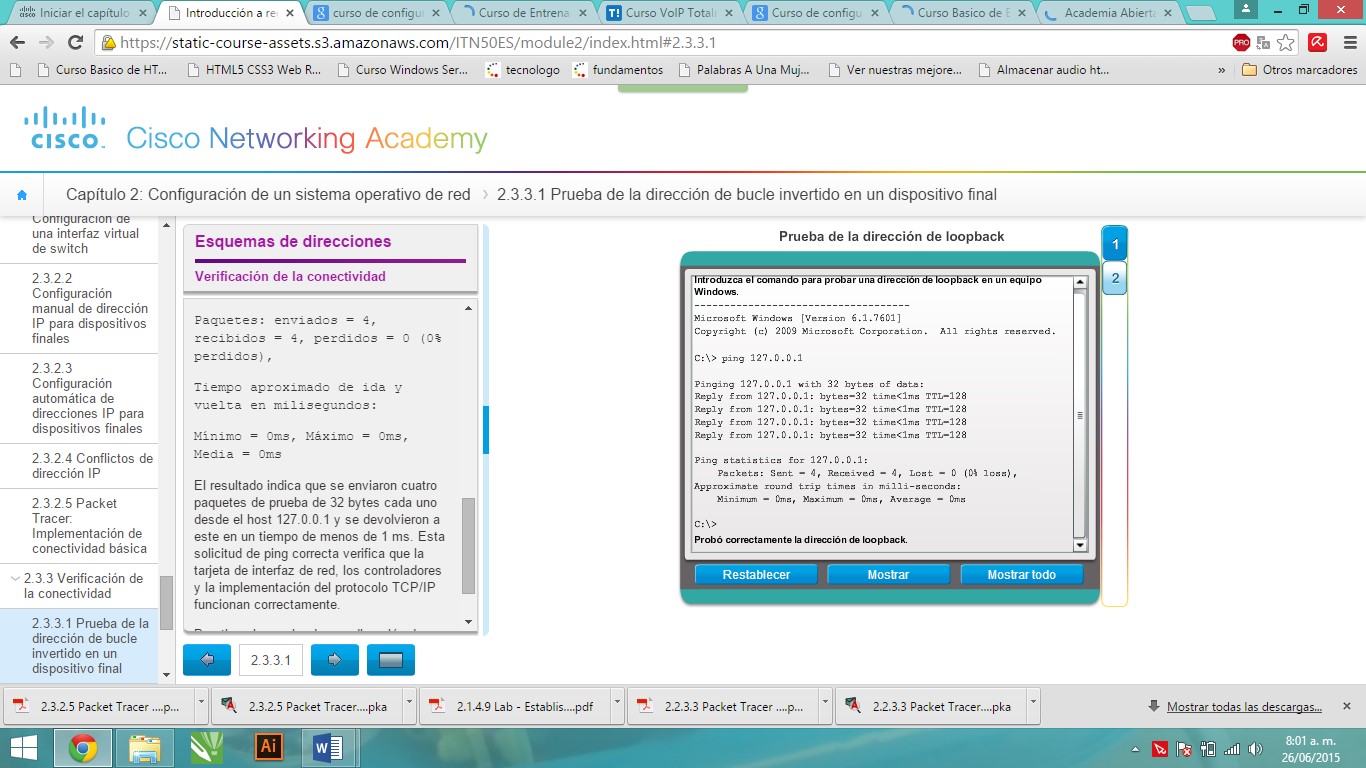Image resolution: width=1366 pixels, height=768 pixels.
Task: Select the previous-page back arrow in course navigation
Action: (x=206, y=659)
